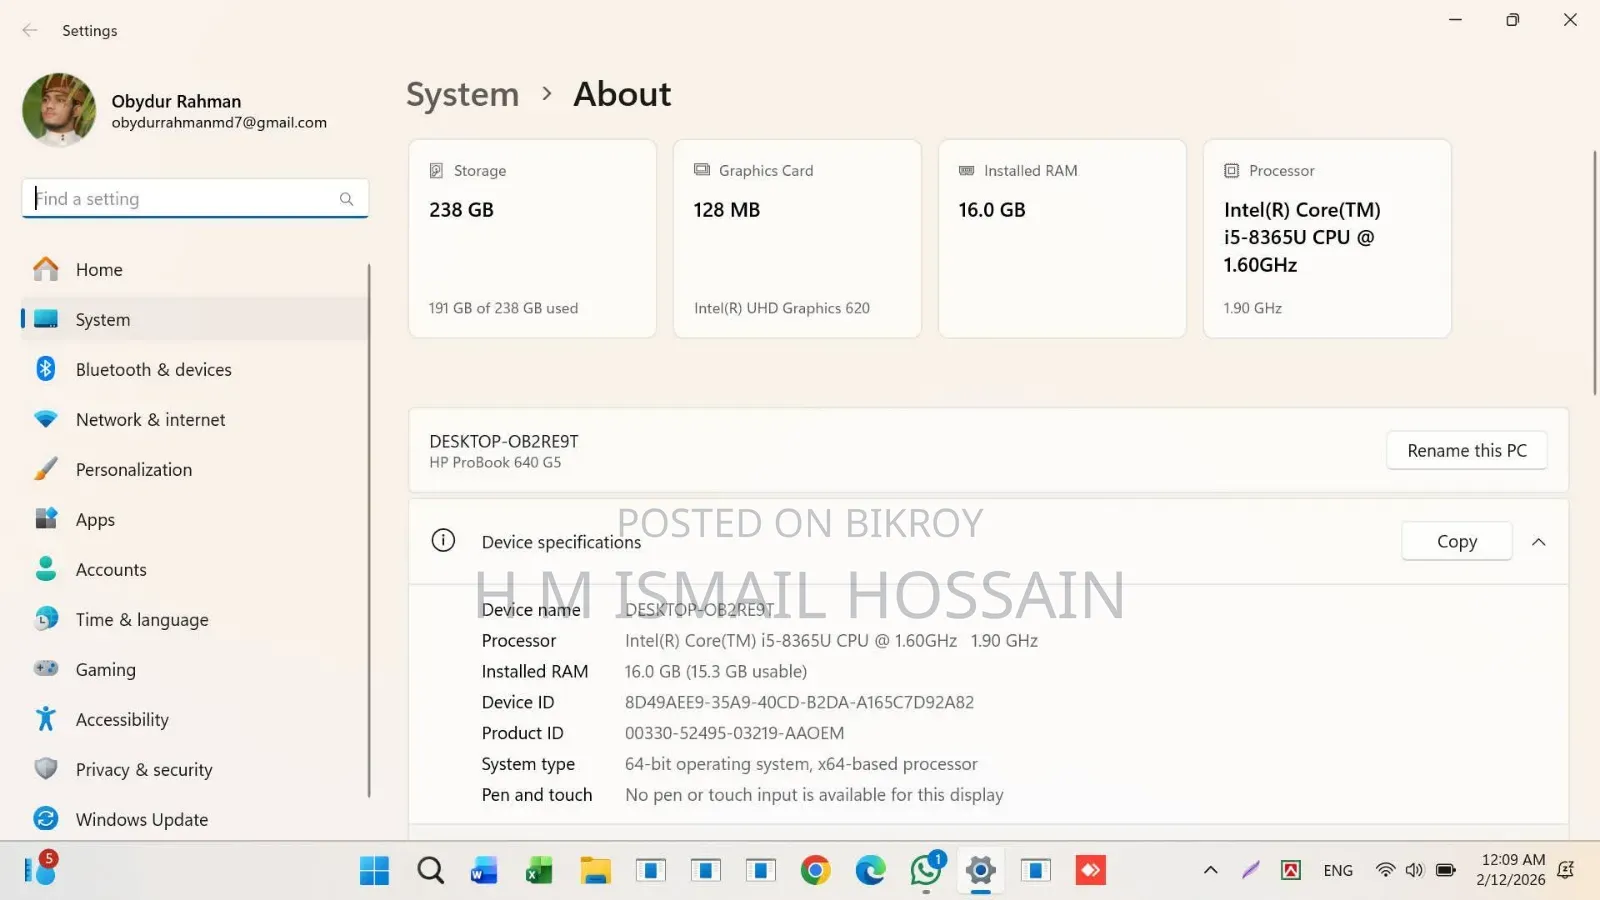
Task: Open Accessibility via its figure icon
Action: (46, 719)
